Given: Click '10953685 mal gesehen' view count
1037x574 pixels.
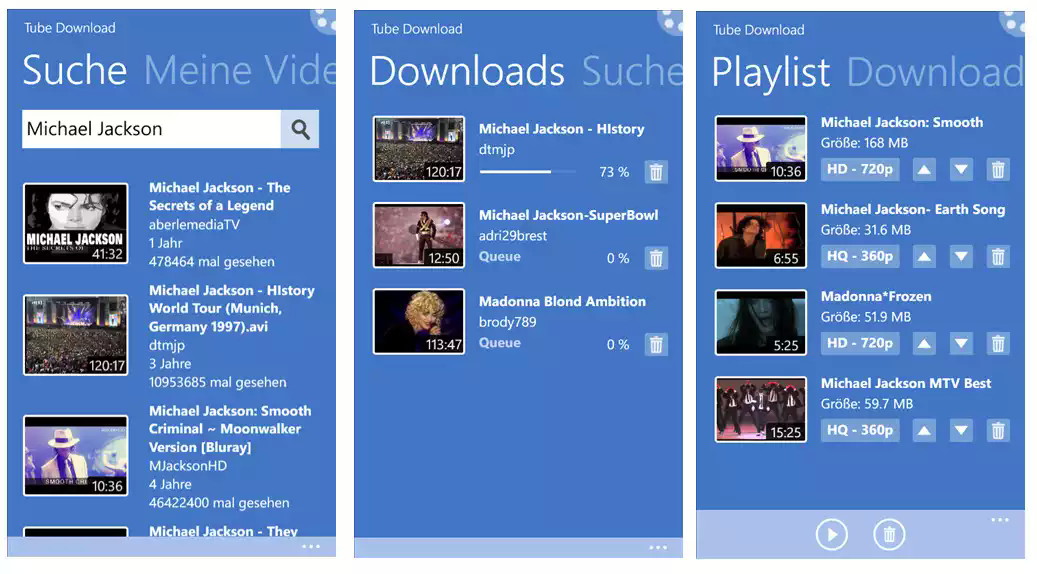Looking at the screenshot, I should pyautogui.click(x=218, y=382).
